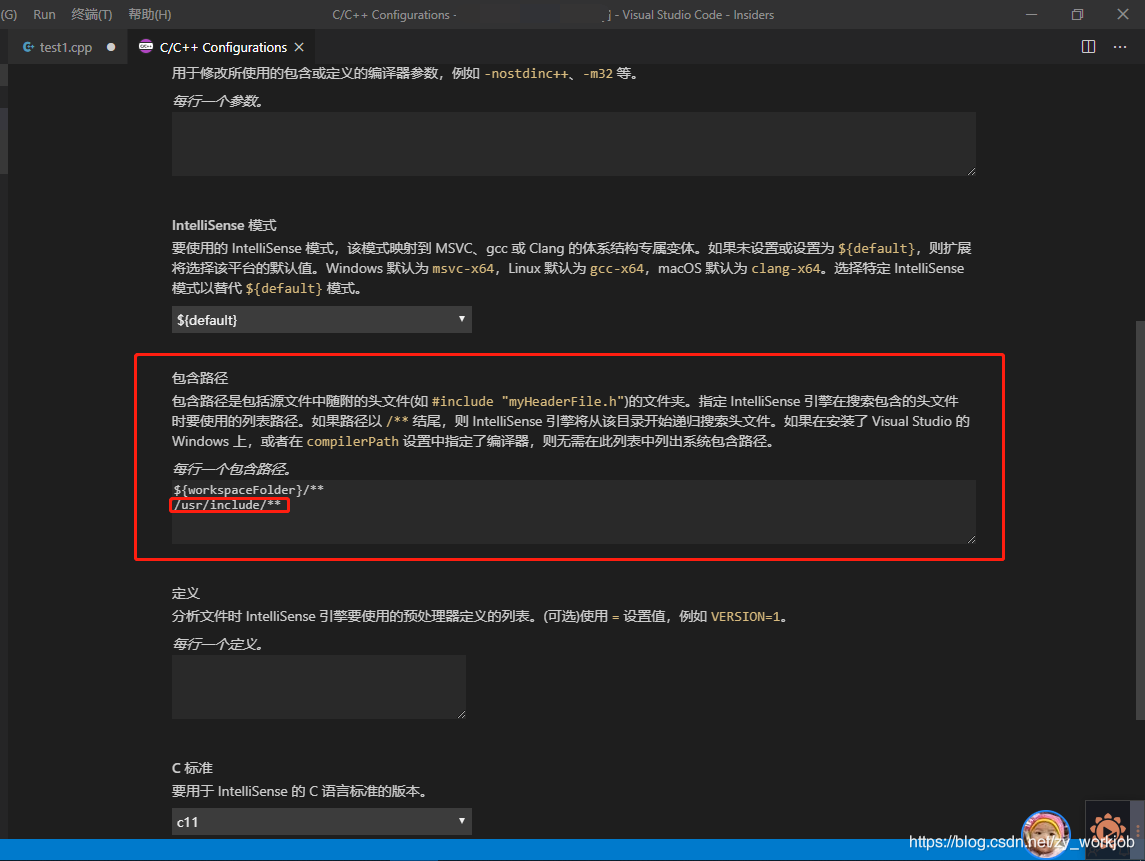Click the IntelliSense 模式 section heading
This screenshot has width=1145, height=861.
pos(224,225)
